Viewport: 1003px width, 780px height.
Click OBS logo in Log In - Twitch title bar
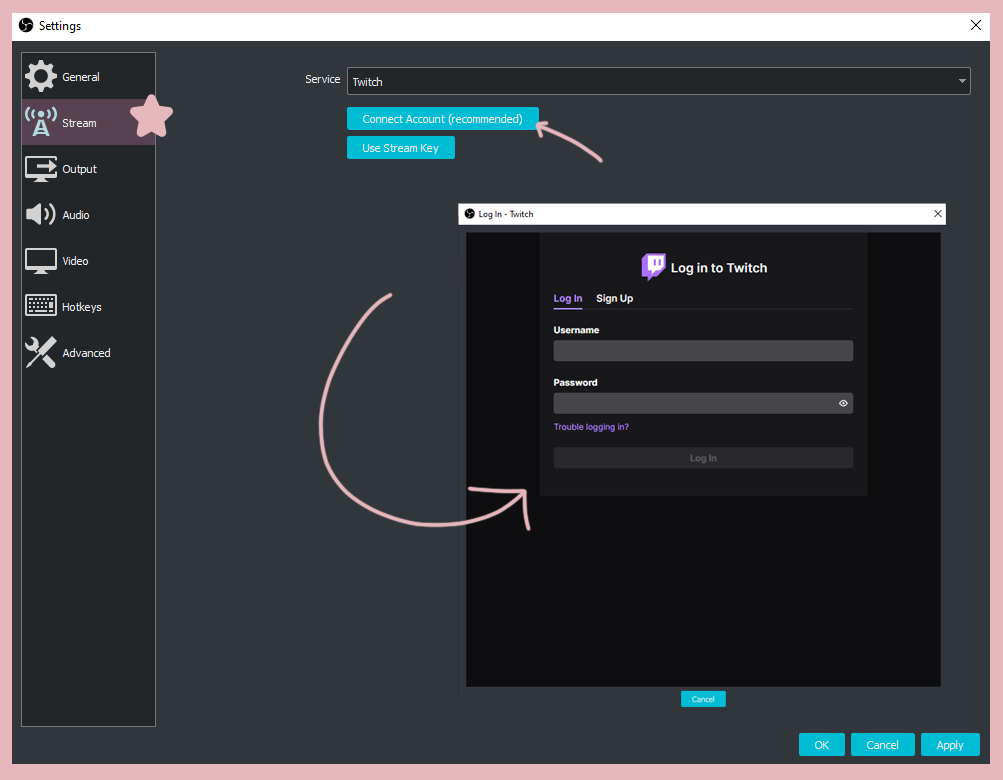(470, 214)
